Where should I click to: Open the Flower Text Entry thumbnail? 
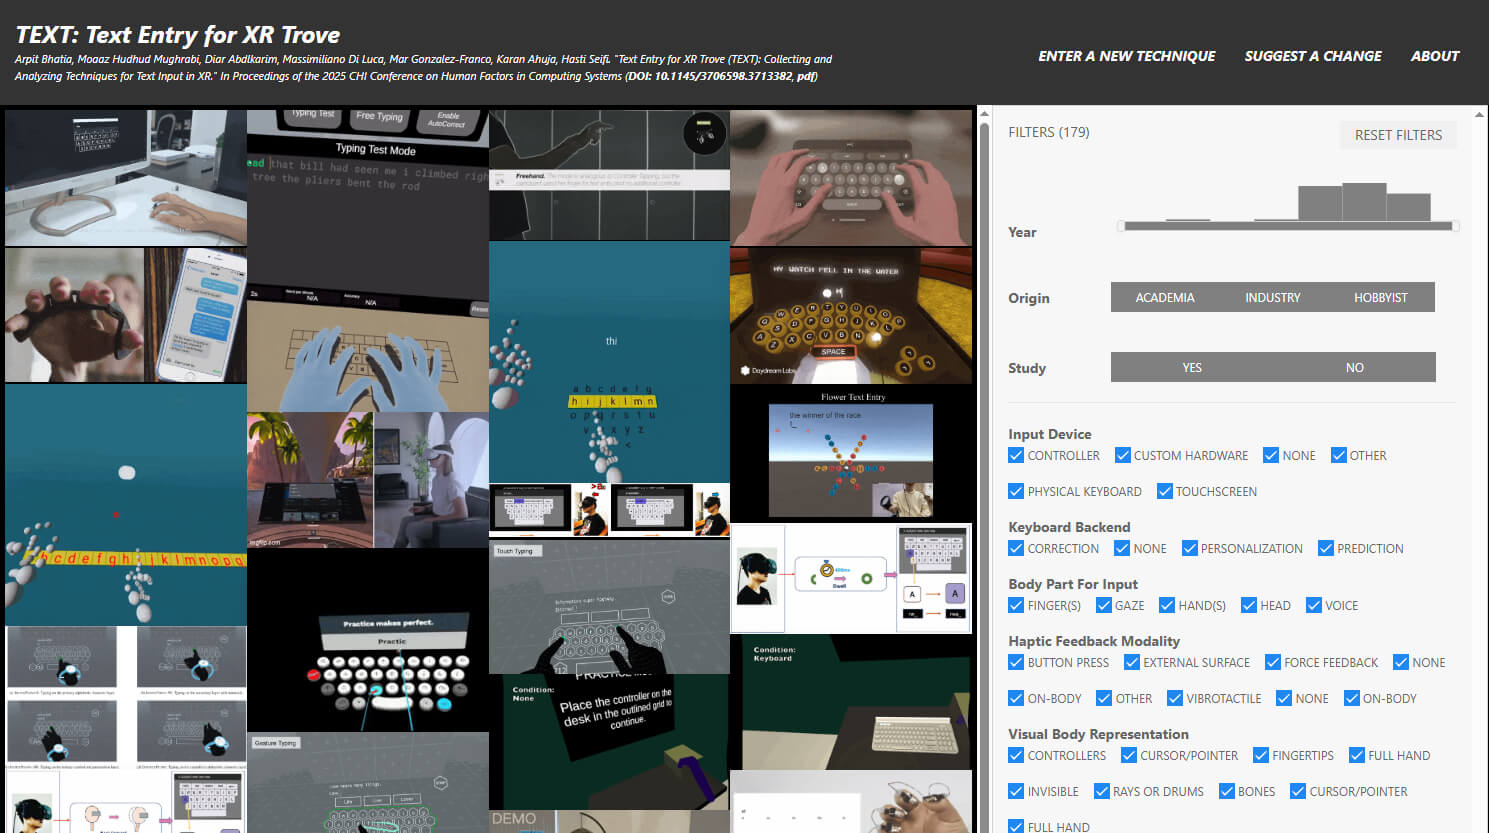pos(851,453)
